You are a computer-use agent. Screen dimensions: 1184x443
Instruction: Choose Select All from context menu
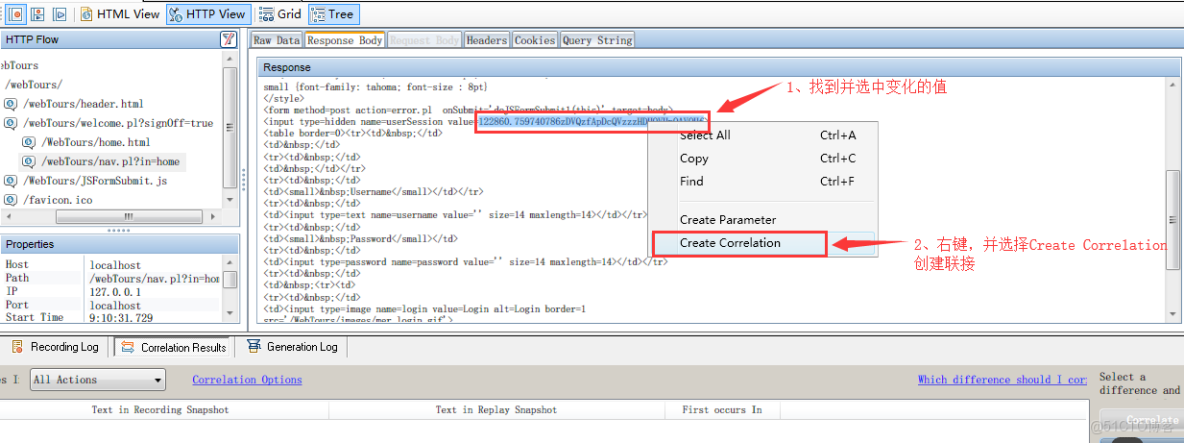coord(763,136)
